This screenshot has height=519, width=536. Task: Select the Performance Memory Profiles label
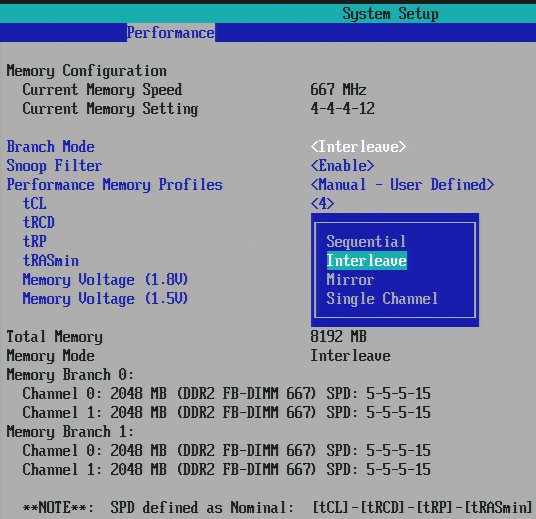[115, 185]
